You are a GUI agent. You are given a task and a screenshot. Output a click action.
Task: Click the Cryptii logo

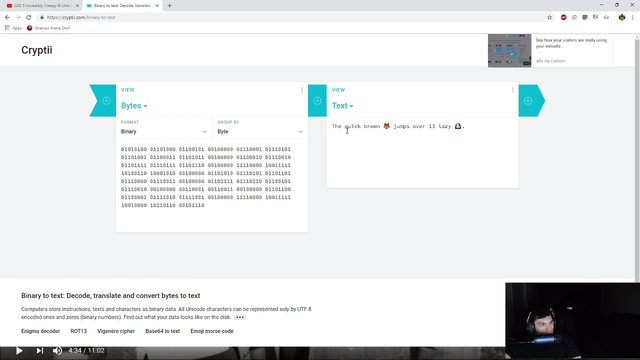[37, 50]
